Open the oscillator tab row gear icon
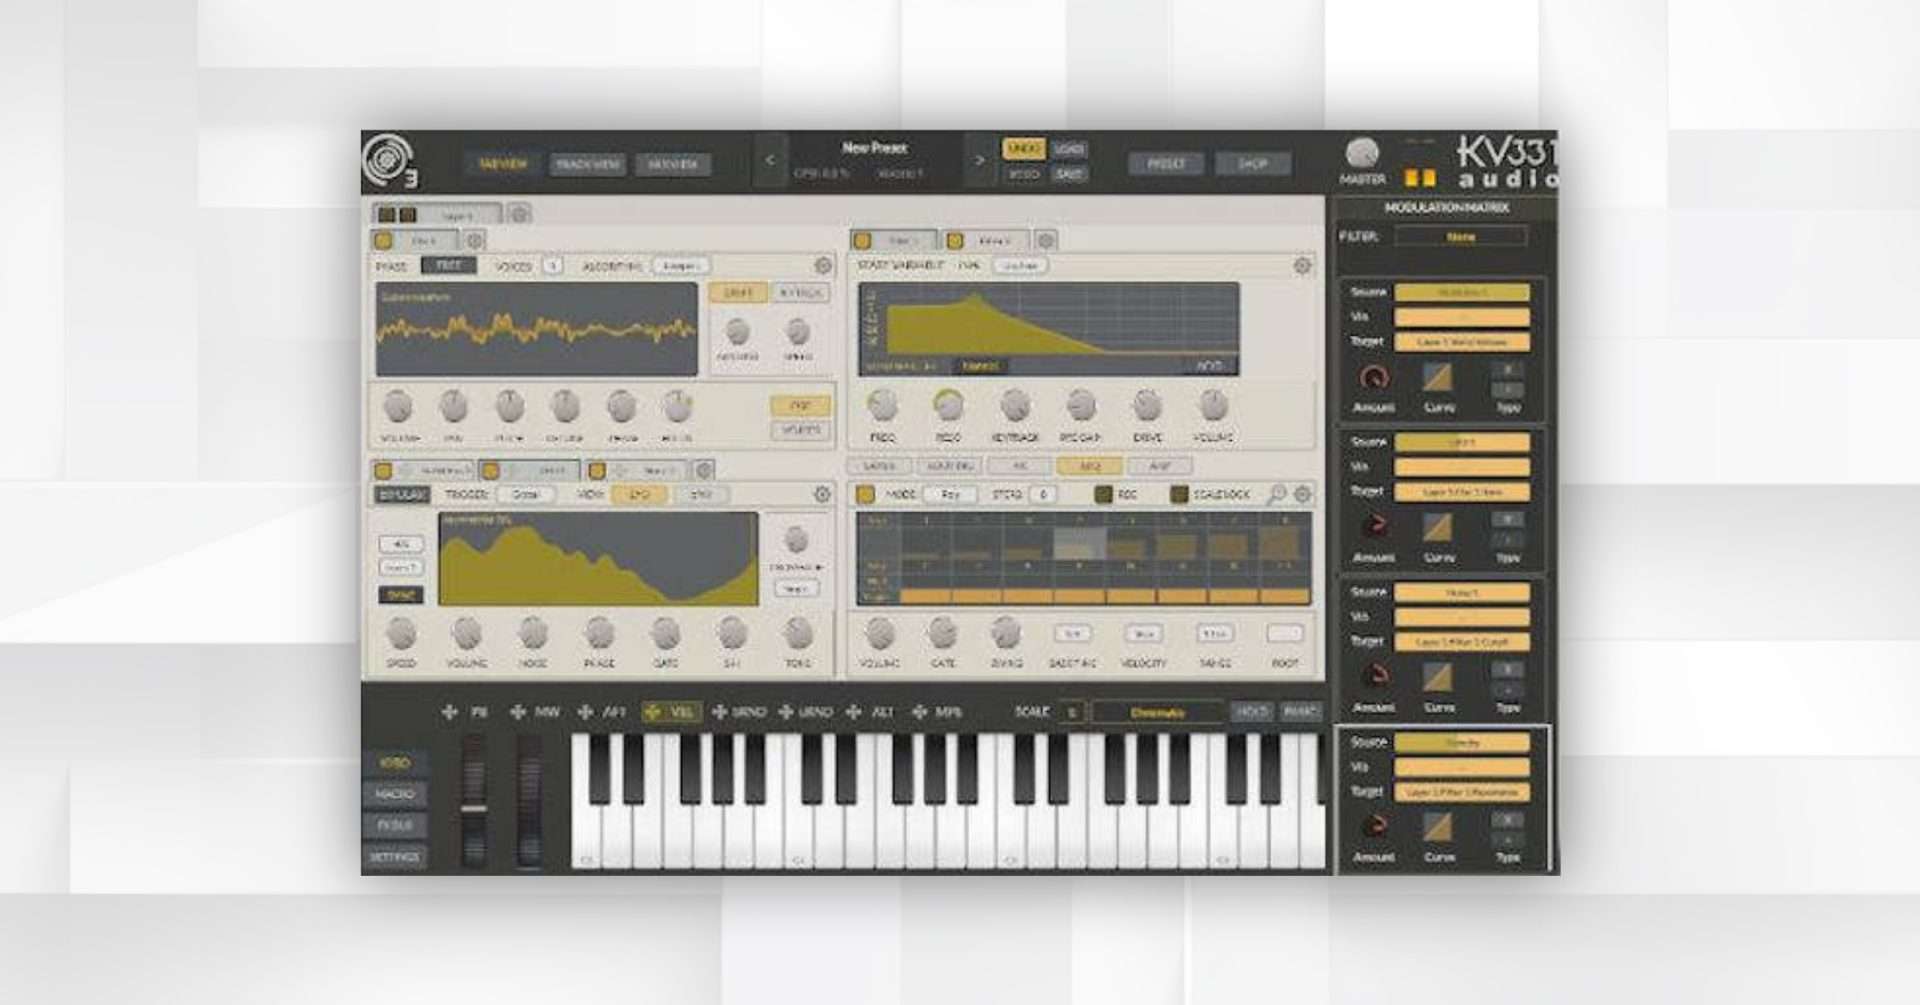Screen dimensions: 1920x1005 [474, 240]
